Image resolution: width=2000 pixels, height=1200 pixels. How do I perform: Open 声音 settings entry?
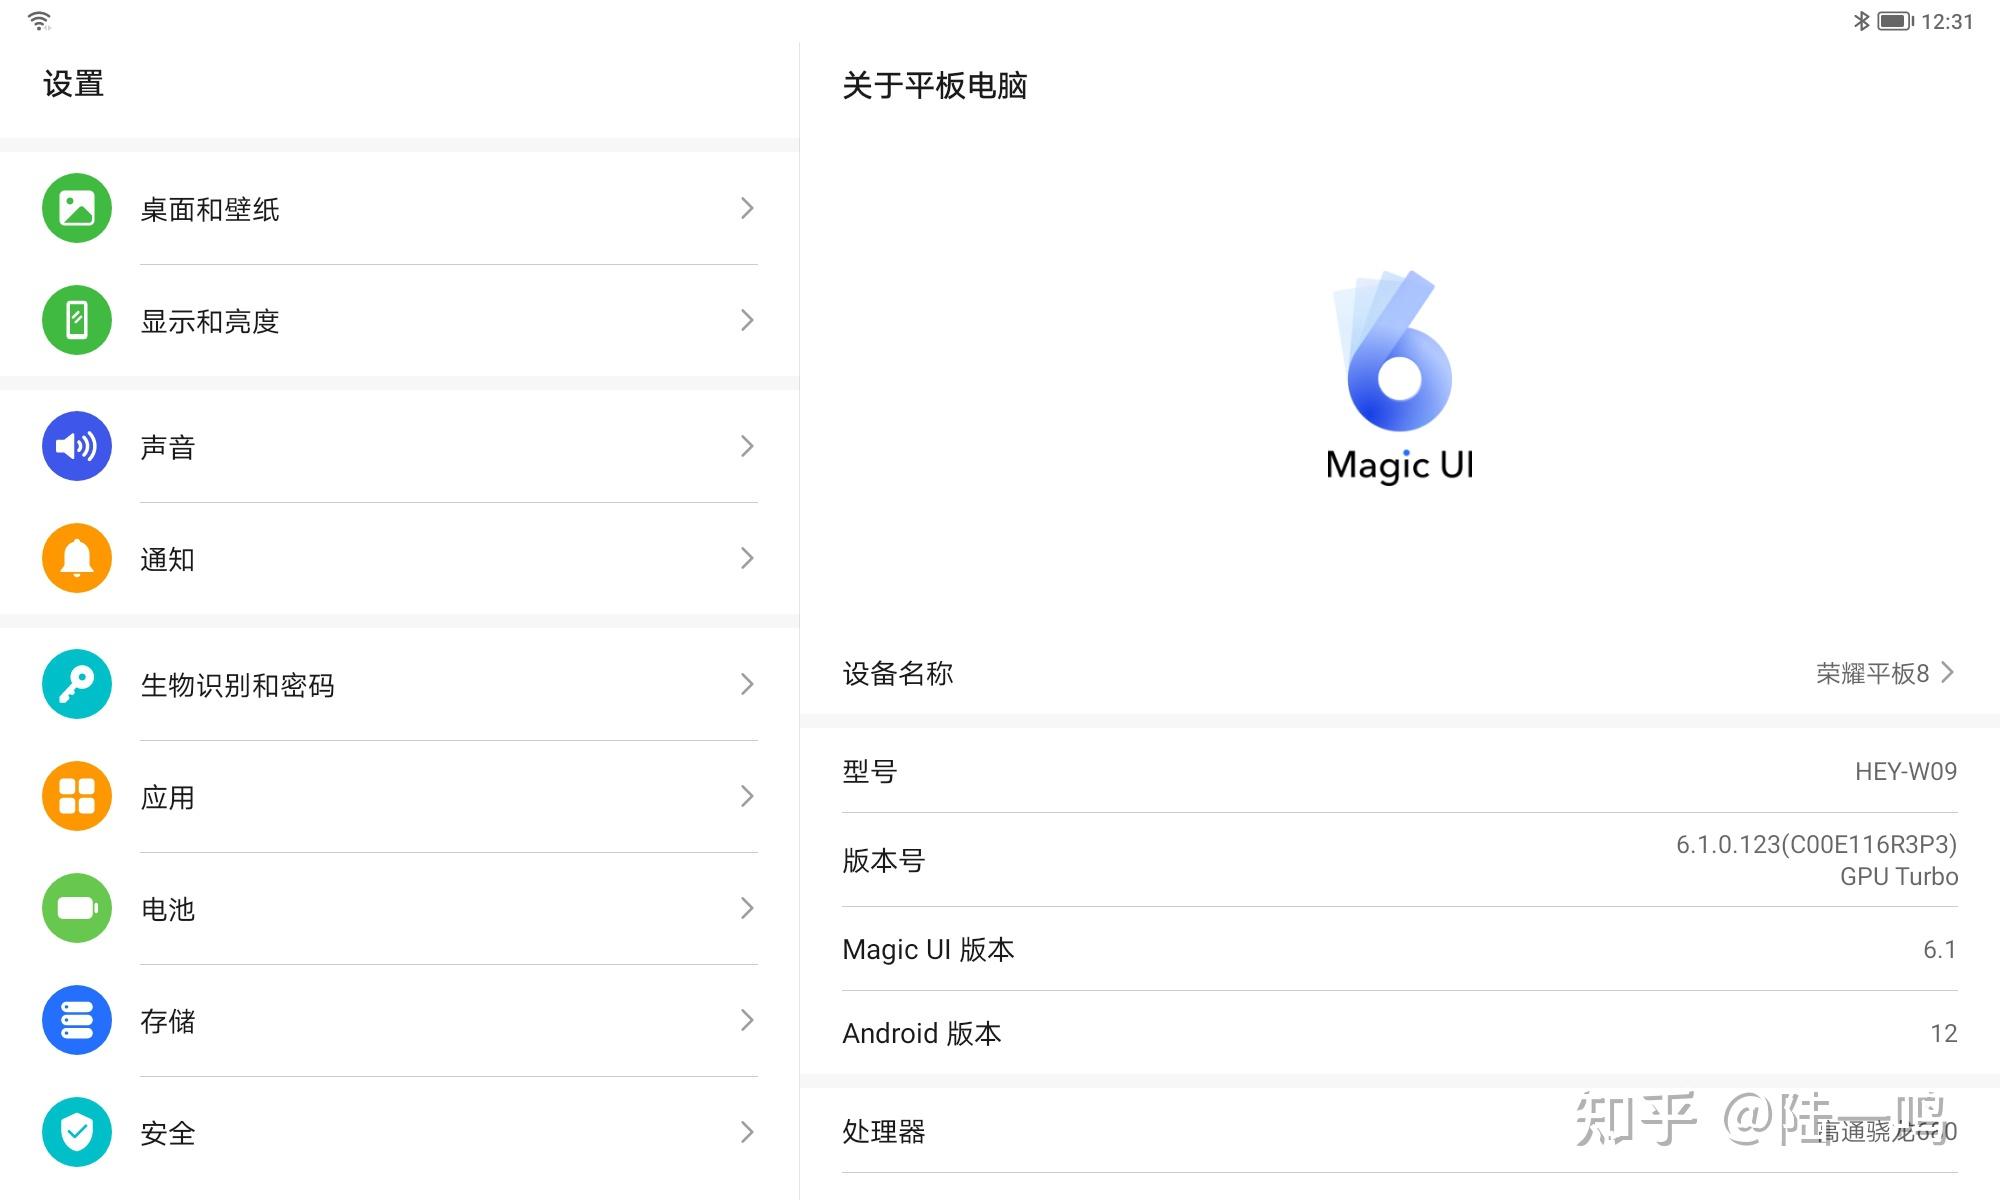[400, 446]
